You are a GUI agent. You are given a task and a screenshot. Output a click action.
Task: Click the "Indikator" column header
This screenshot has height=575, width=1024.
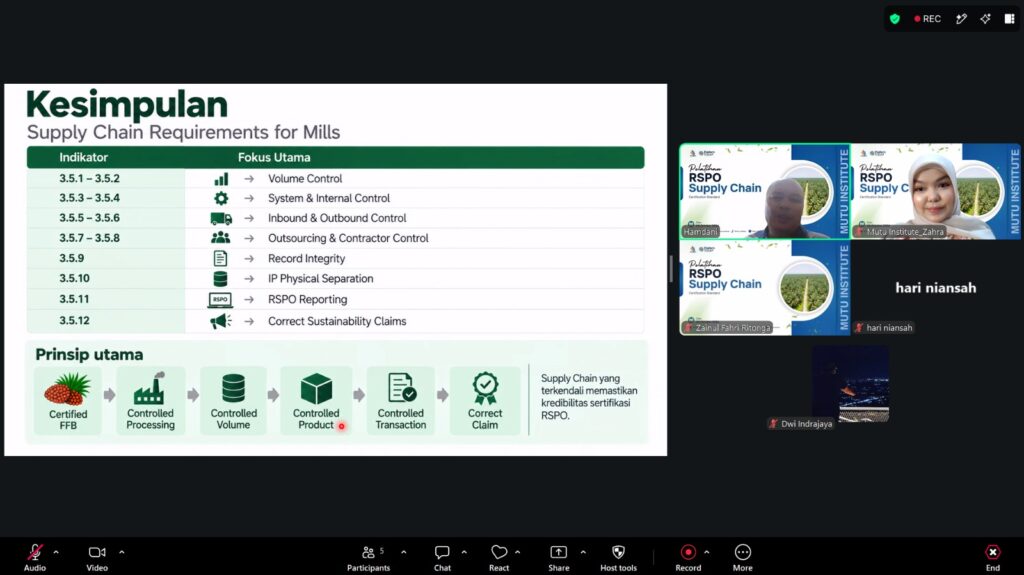point(84,157)
